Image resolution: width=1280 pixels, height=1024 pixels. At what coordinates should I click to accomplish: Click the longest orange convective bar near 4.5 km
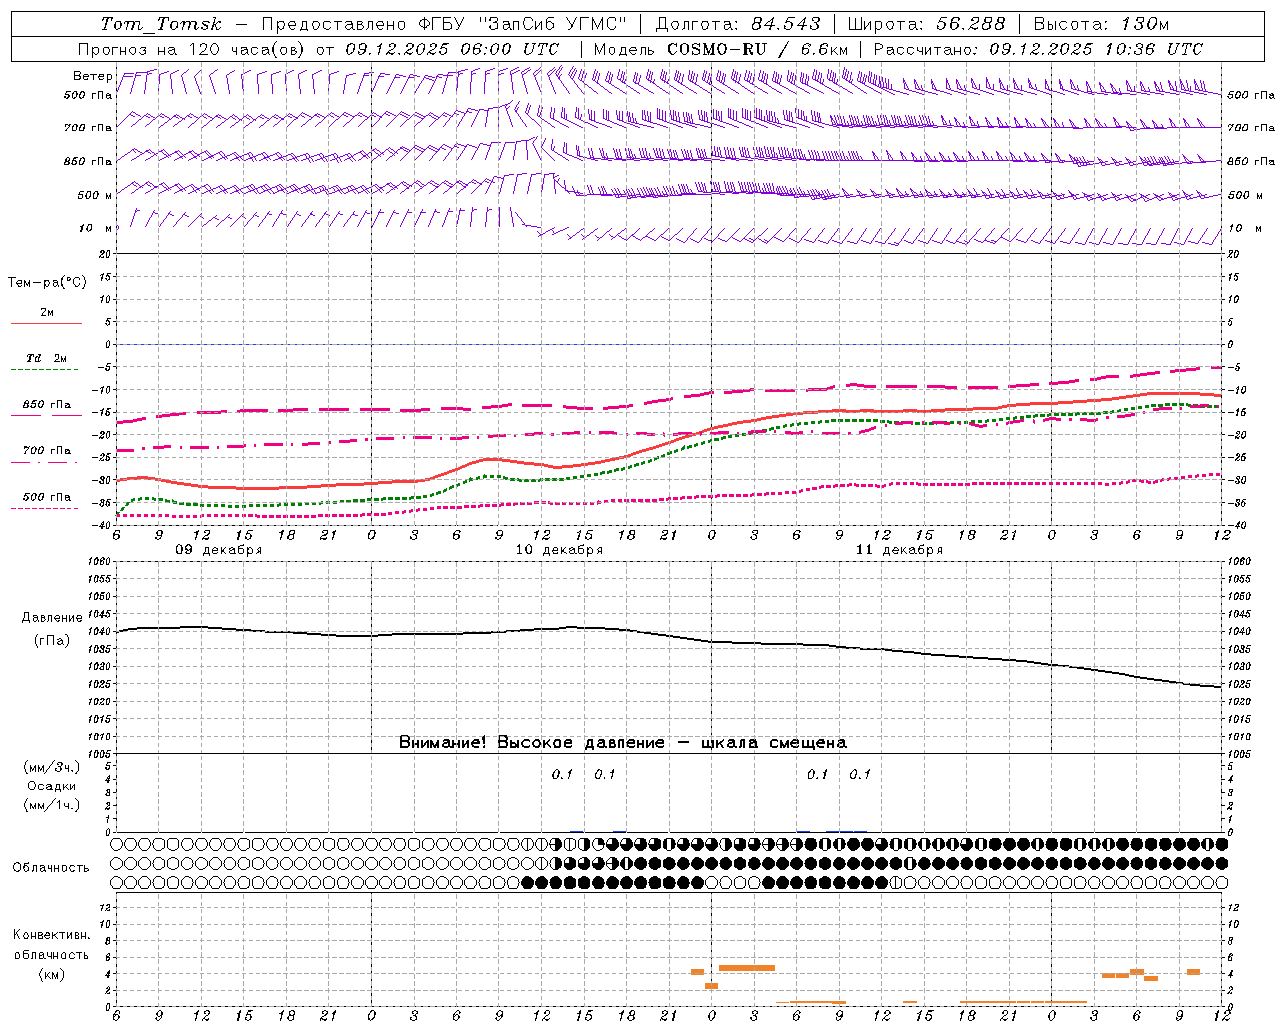747,968
